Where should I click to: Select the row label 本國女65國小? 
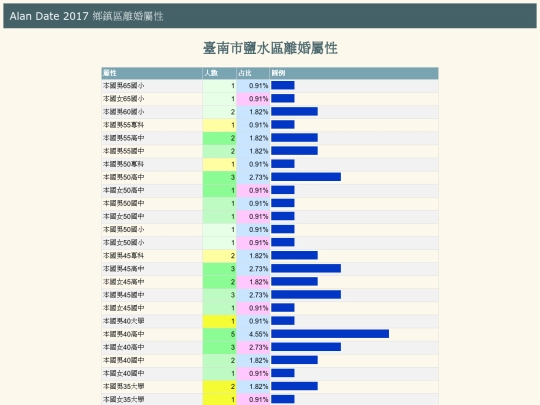click(124, 99)
